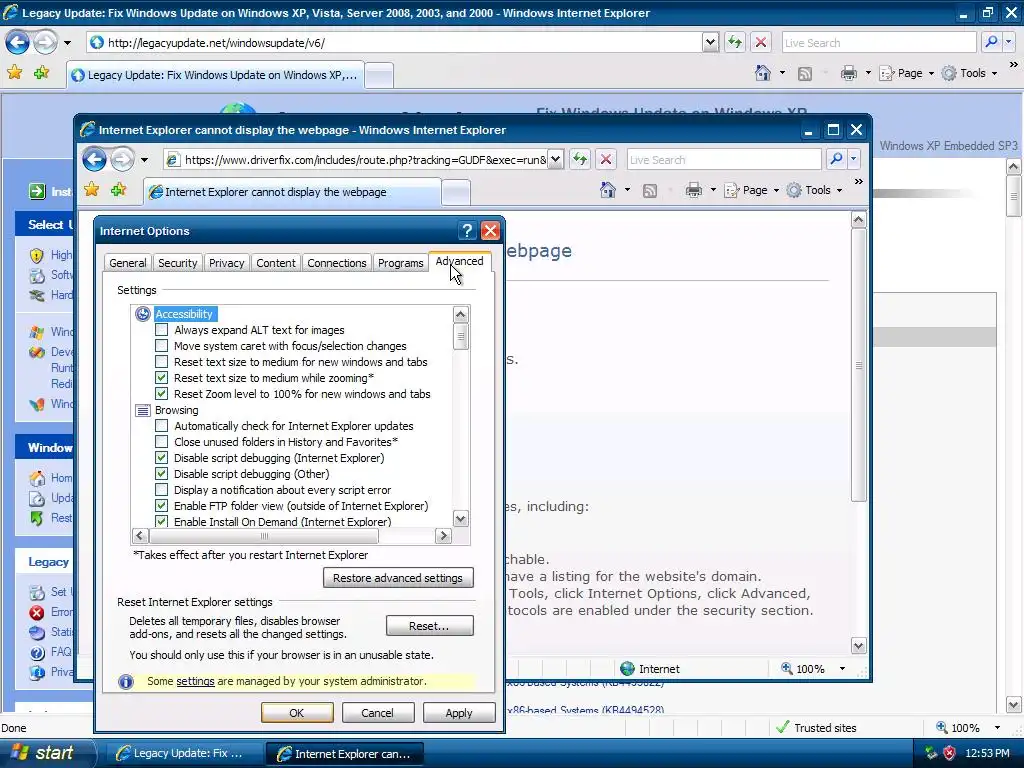
Task: Open search options arrow in front IE window
Action: point(853,159)
